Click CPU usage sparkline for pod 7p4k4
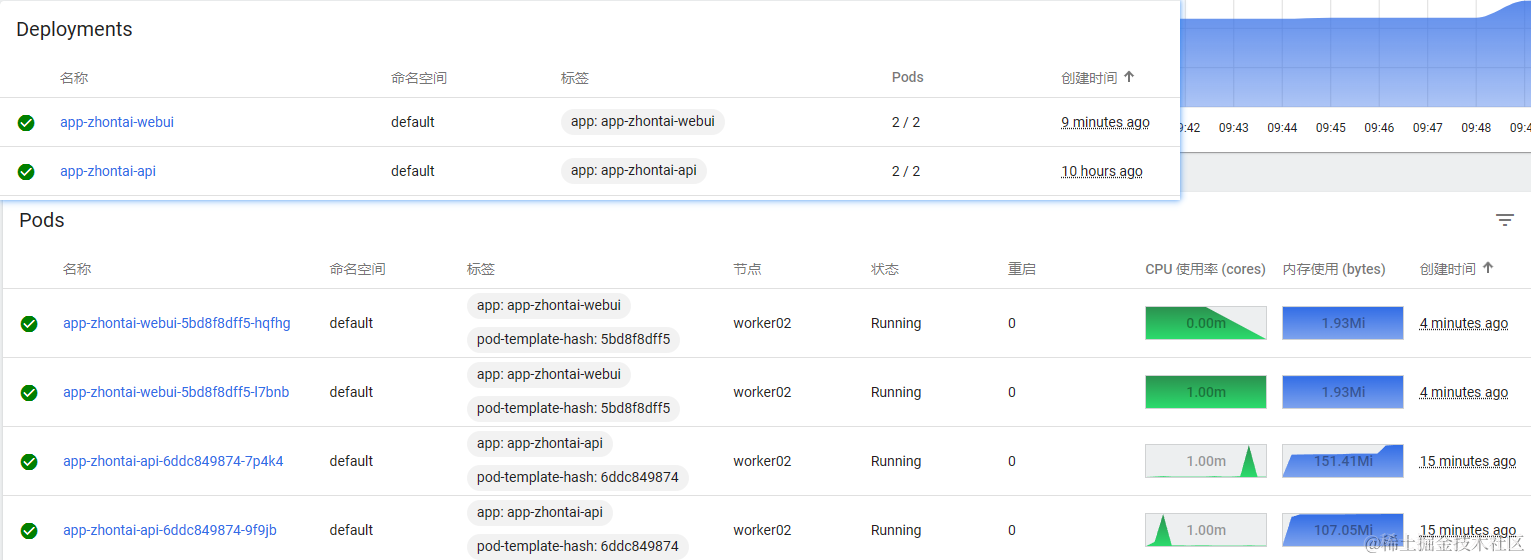1531x560 pixels. coord(1206,461)
